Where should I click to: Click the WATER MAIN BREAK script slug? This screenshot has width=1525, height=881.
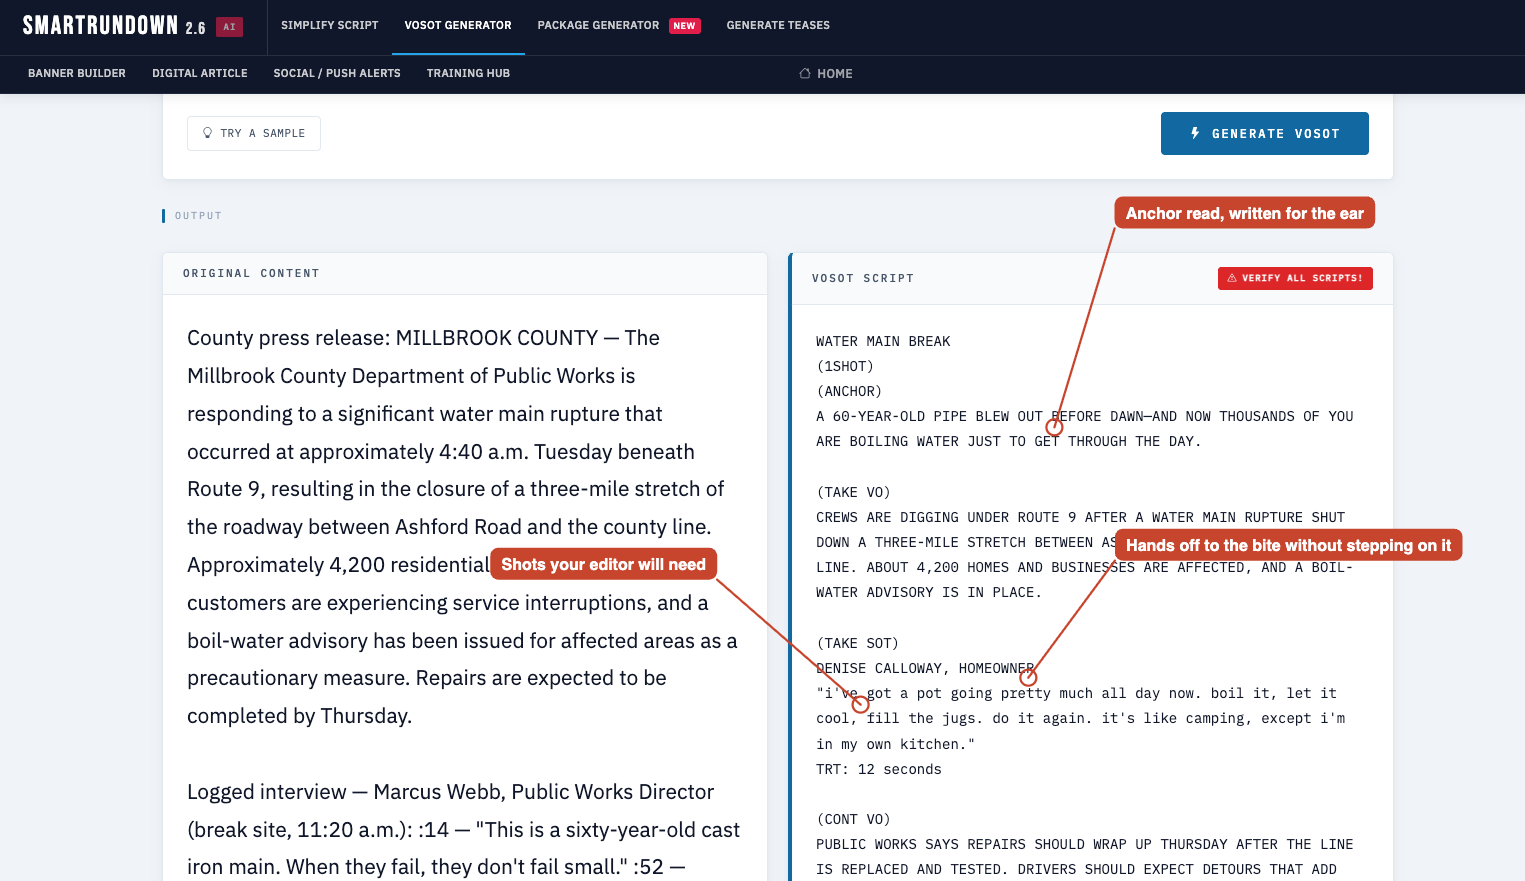pyautogui.click(x=883, y=341)
